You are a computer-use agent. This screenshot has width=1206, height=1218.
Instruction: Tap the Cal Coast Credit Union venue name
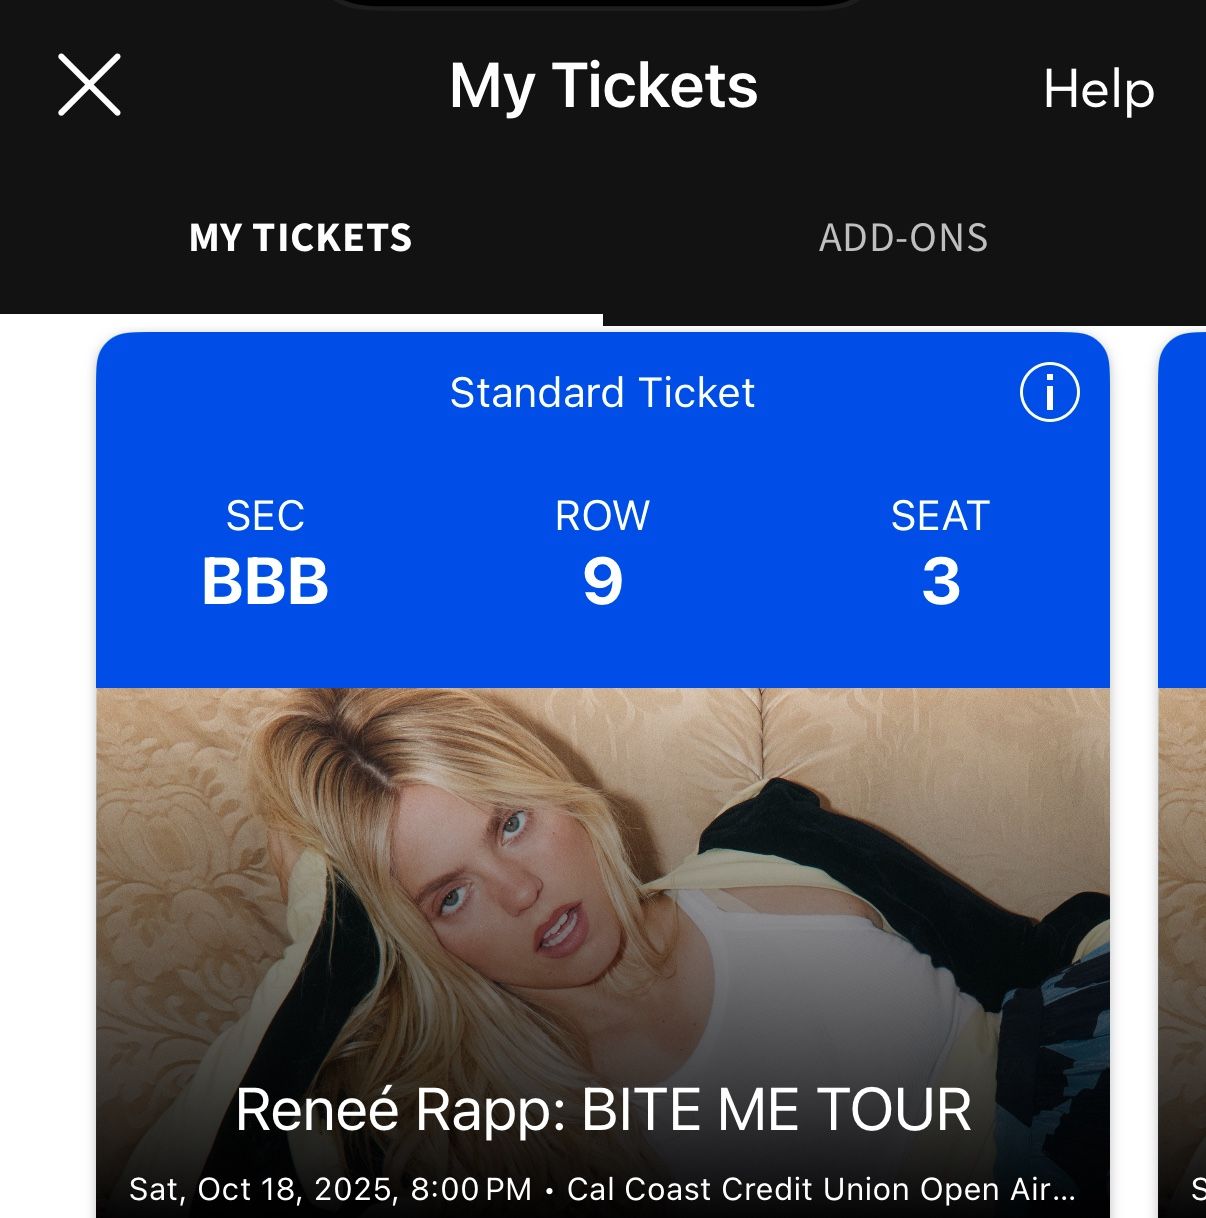coord(820,1189)
